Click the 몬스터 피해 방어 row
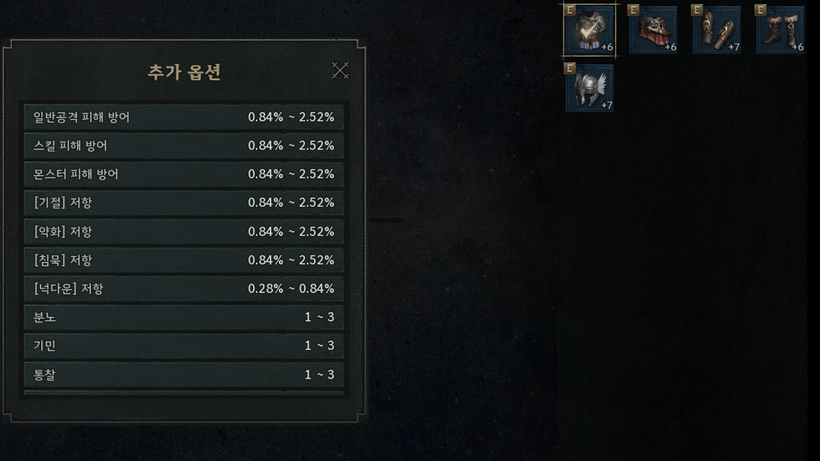 click(x=184, y=174)
